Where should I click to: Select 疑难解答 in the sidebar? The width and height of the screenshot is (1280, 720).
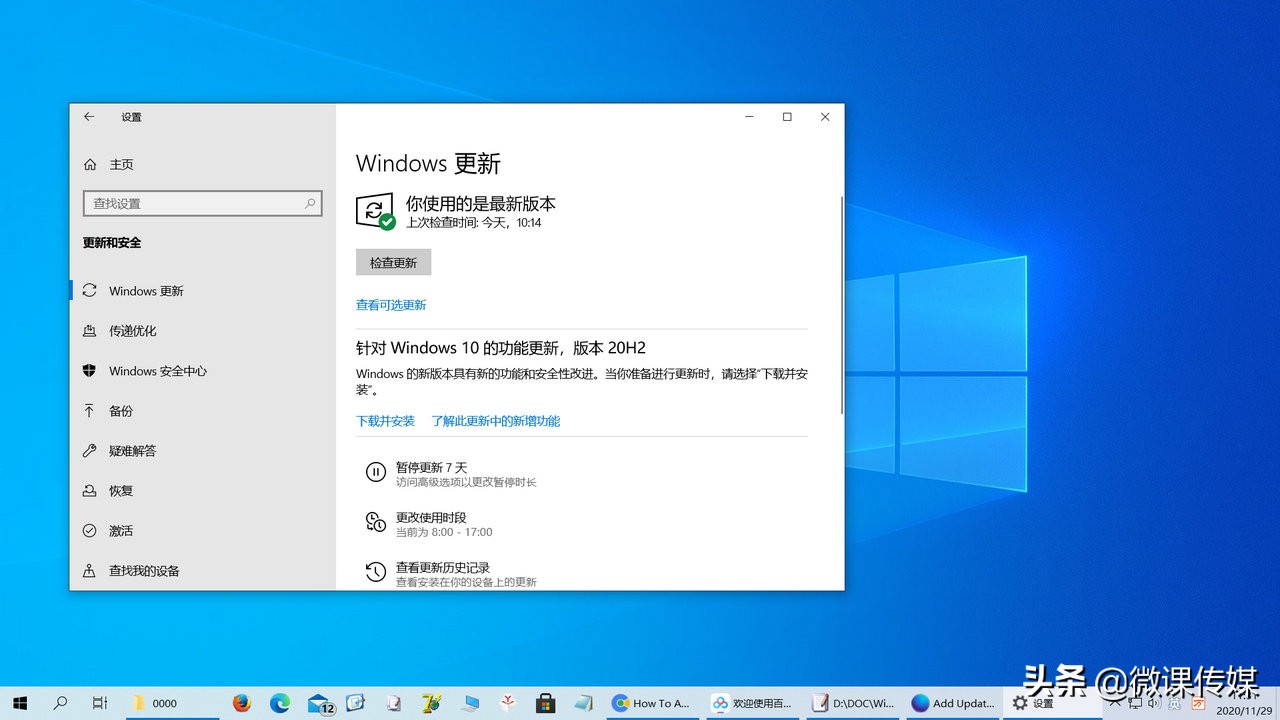(133, 451)
